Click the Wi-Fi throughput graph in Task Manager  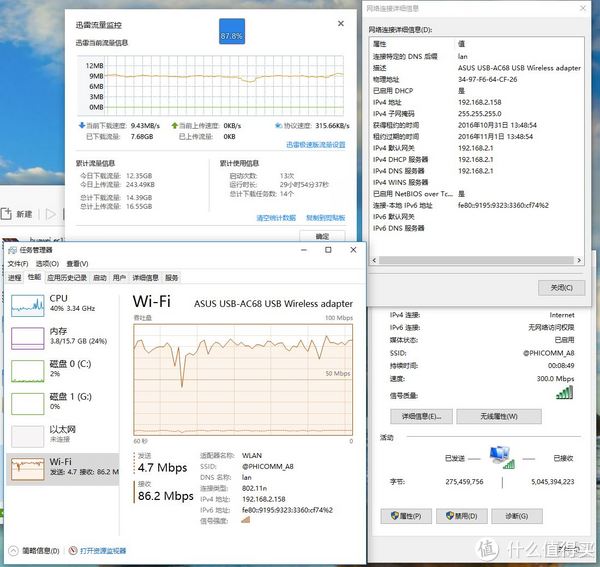(x=243, y=380)
